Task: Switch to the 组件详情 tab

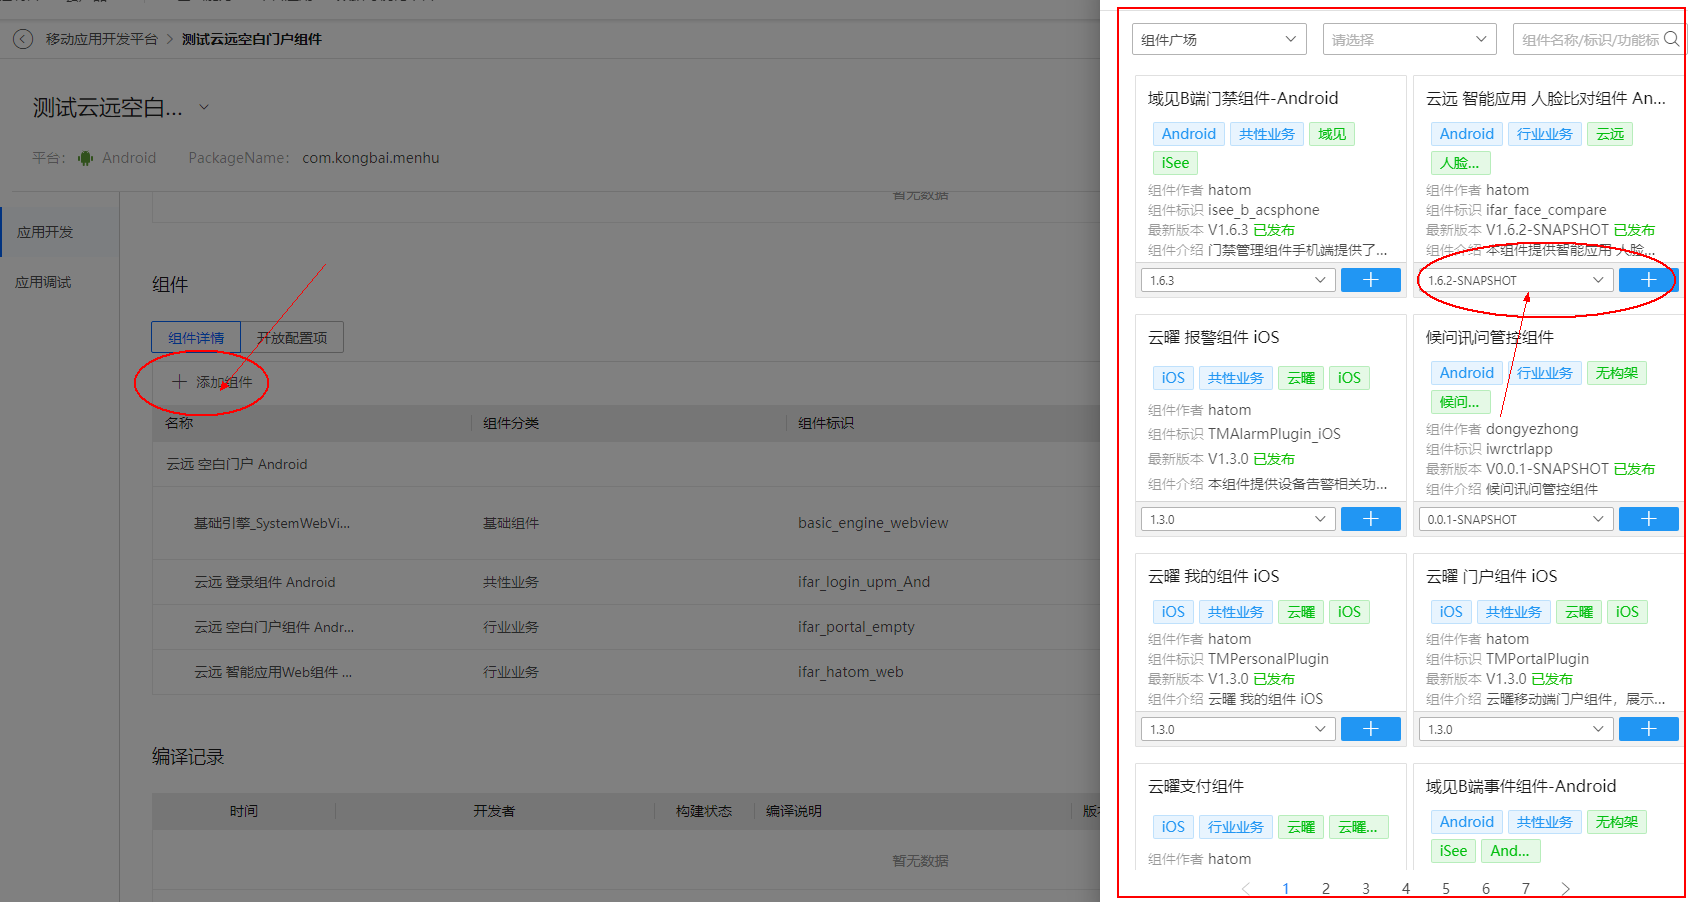Action: point(196,338)
